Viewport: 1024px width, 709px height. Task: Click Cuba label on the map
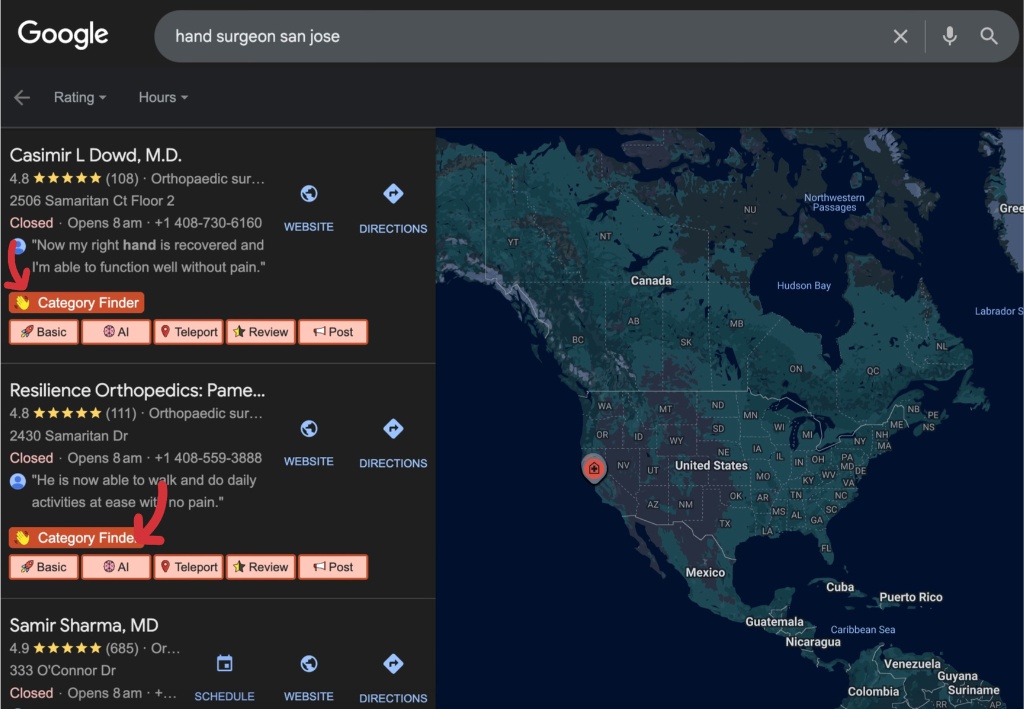[x=840, y=587]
